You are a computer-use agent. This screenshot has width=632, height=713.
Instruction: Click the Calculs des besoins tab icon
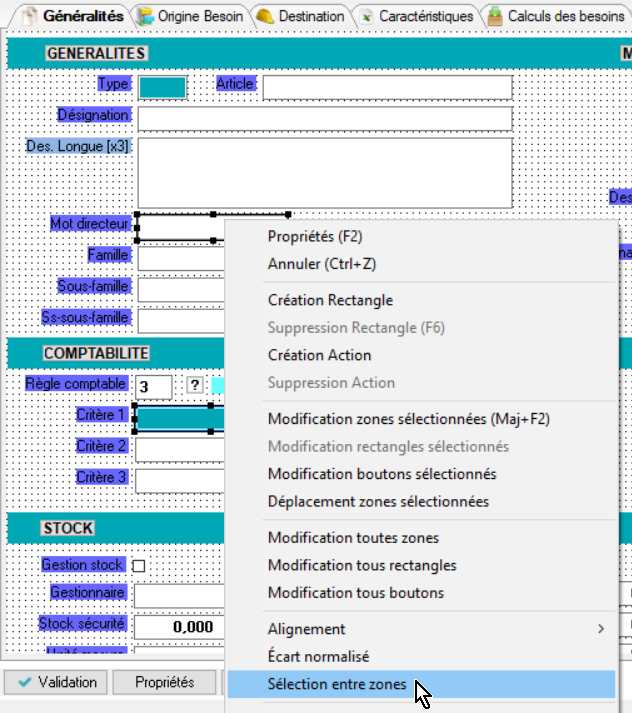click(x=495, y=16)
